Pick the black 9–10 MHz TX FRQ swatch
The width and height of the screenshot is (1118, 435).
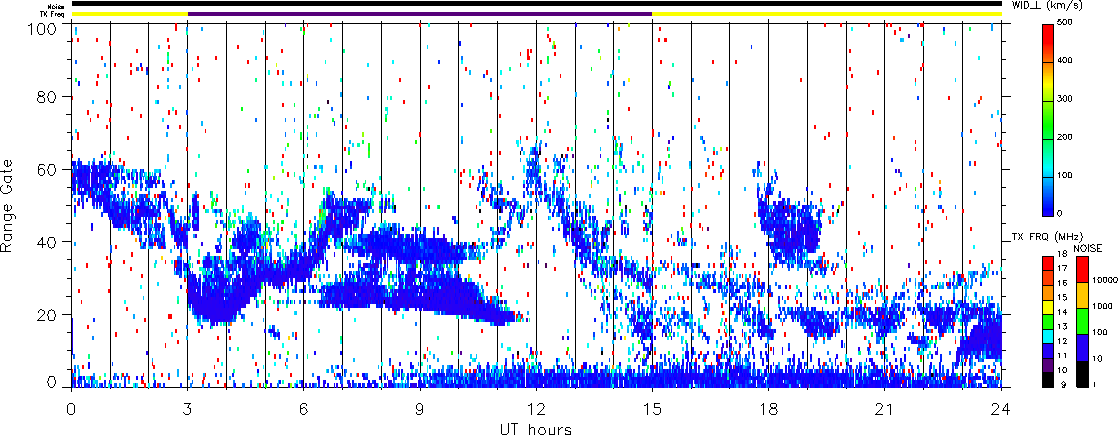[1049, 378]
